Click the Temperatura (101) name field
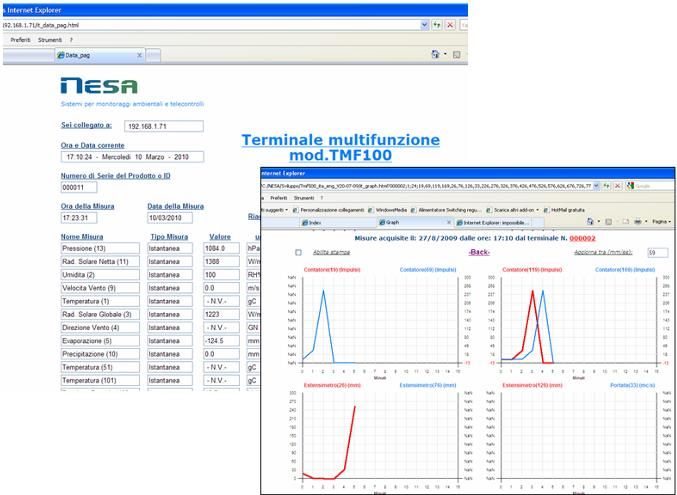This screenshot has width=677, height=495. click(100, 381)
